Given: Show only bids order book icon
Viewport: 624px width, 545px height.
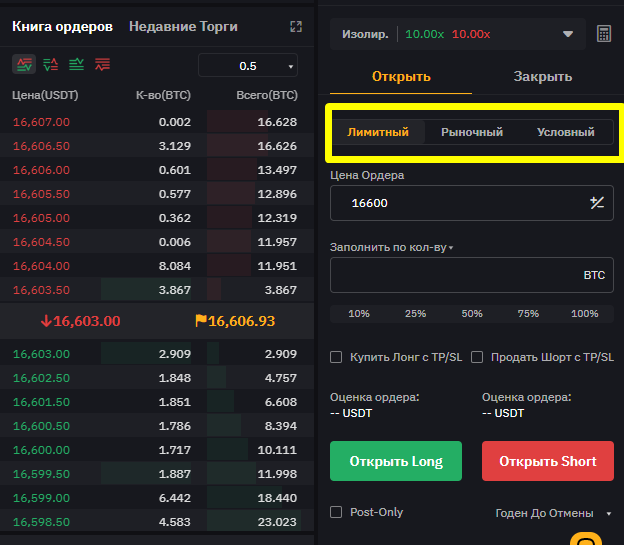Looking at the screenshot, I should click(76, 64).
